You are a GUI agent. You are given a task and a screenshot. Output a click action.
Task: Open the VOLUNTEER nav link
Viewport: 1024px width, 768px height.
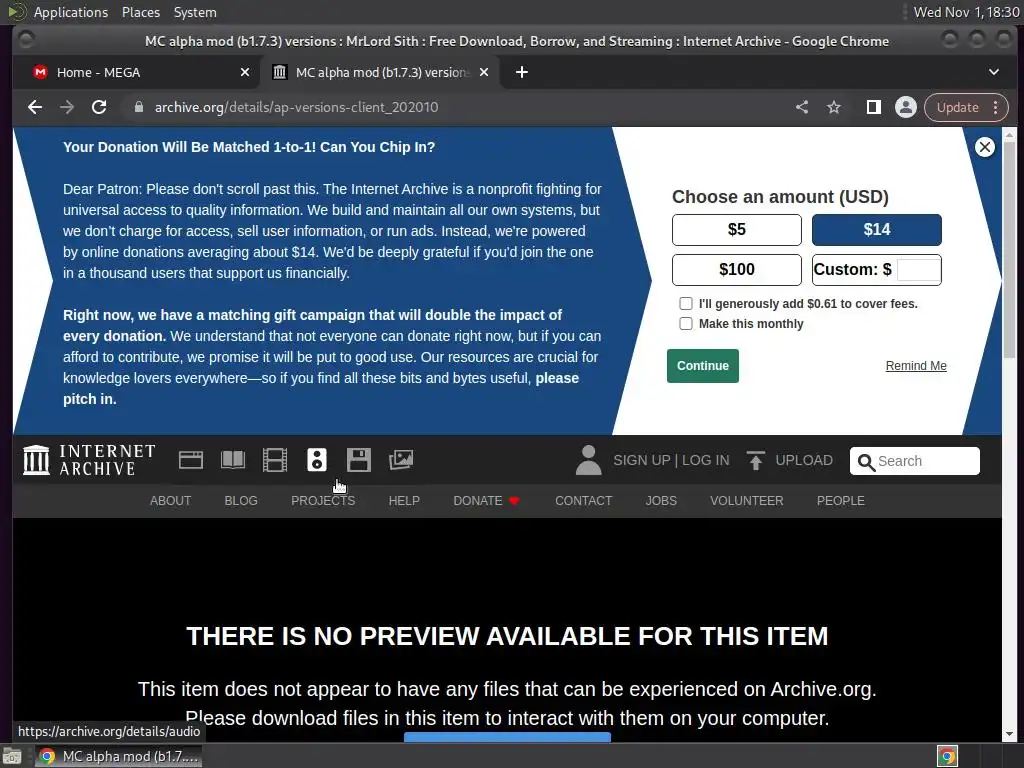pyautogui.click(x=746, y=501)
